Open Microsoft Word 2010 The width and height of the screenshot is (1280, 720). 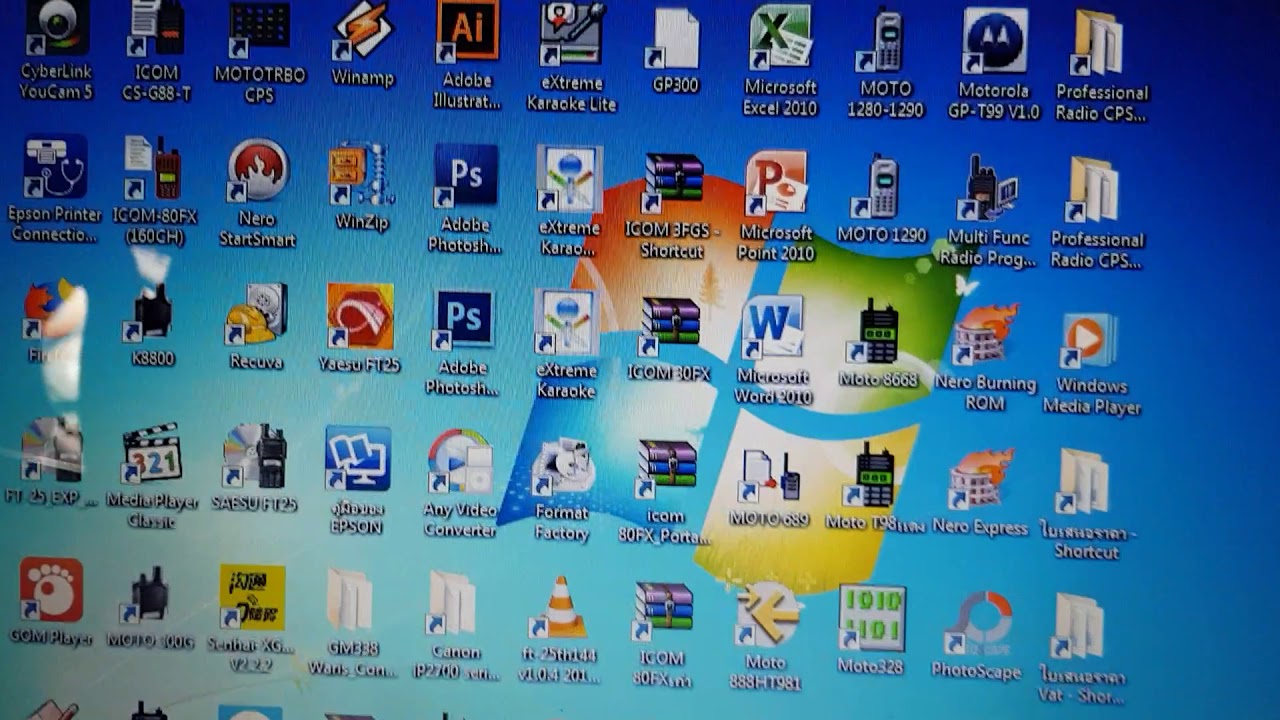(x=773, y=350)
